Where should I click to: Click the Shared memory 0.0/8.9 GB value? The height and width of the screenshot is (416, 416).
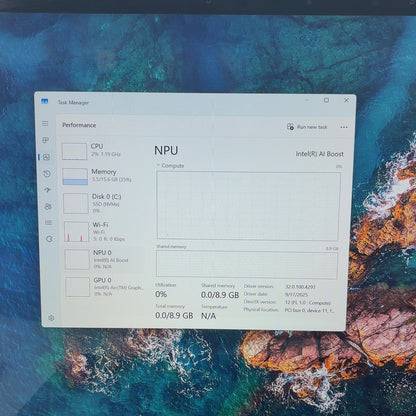220,295
